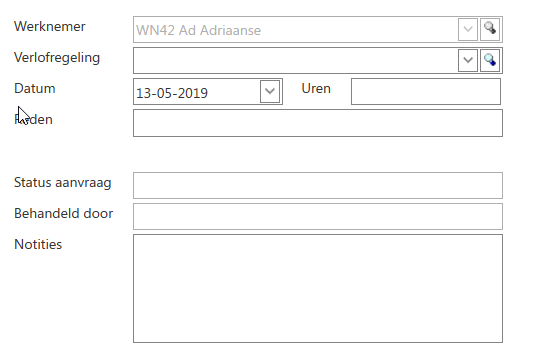This screenshot has width=533, height=363.
Task: Open the Verlofregeling search magnifier icon
Action: point(490,60)
